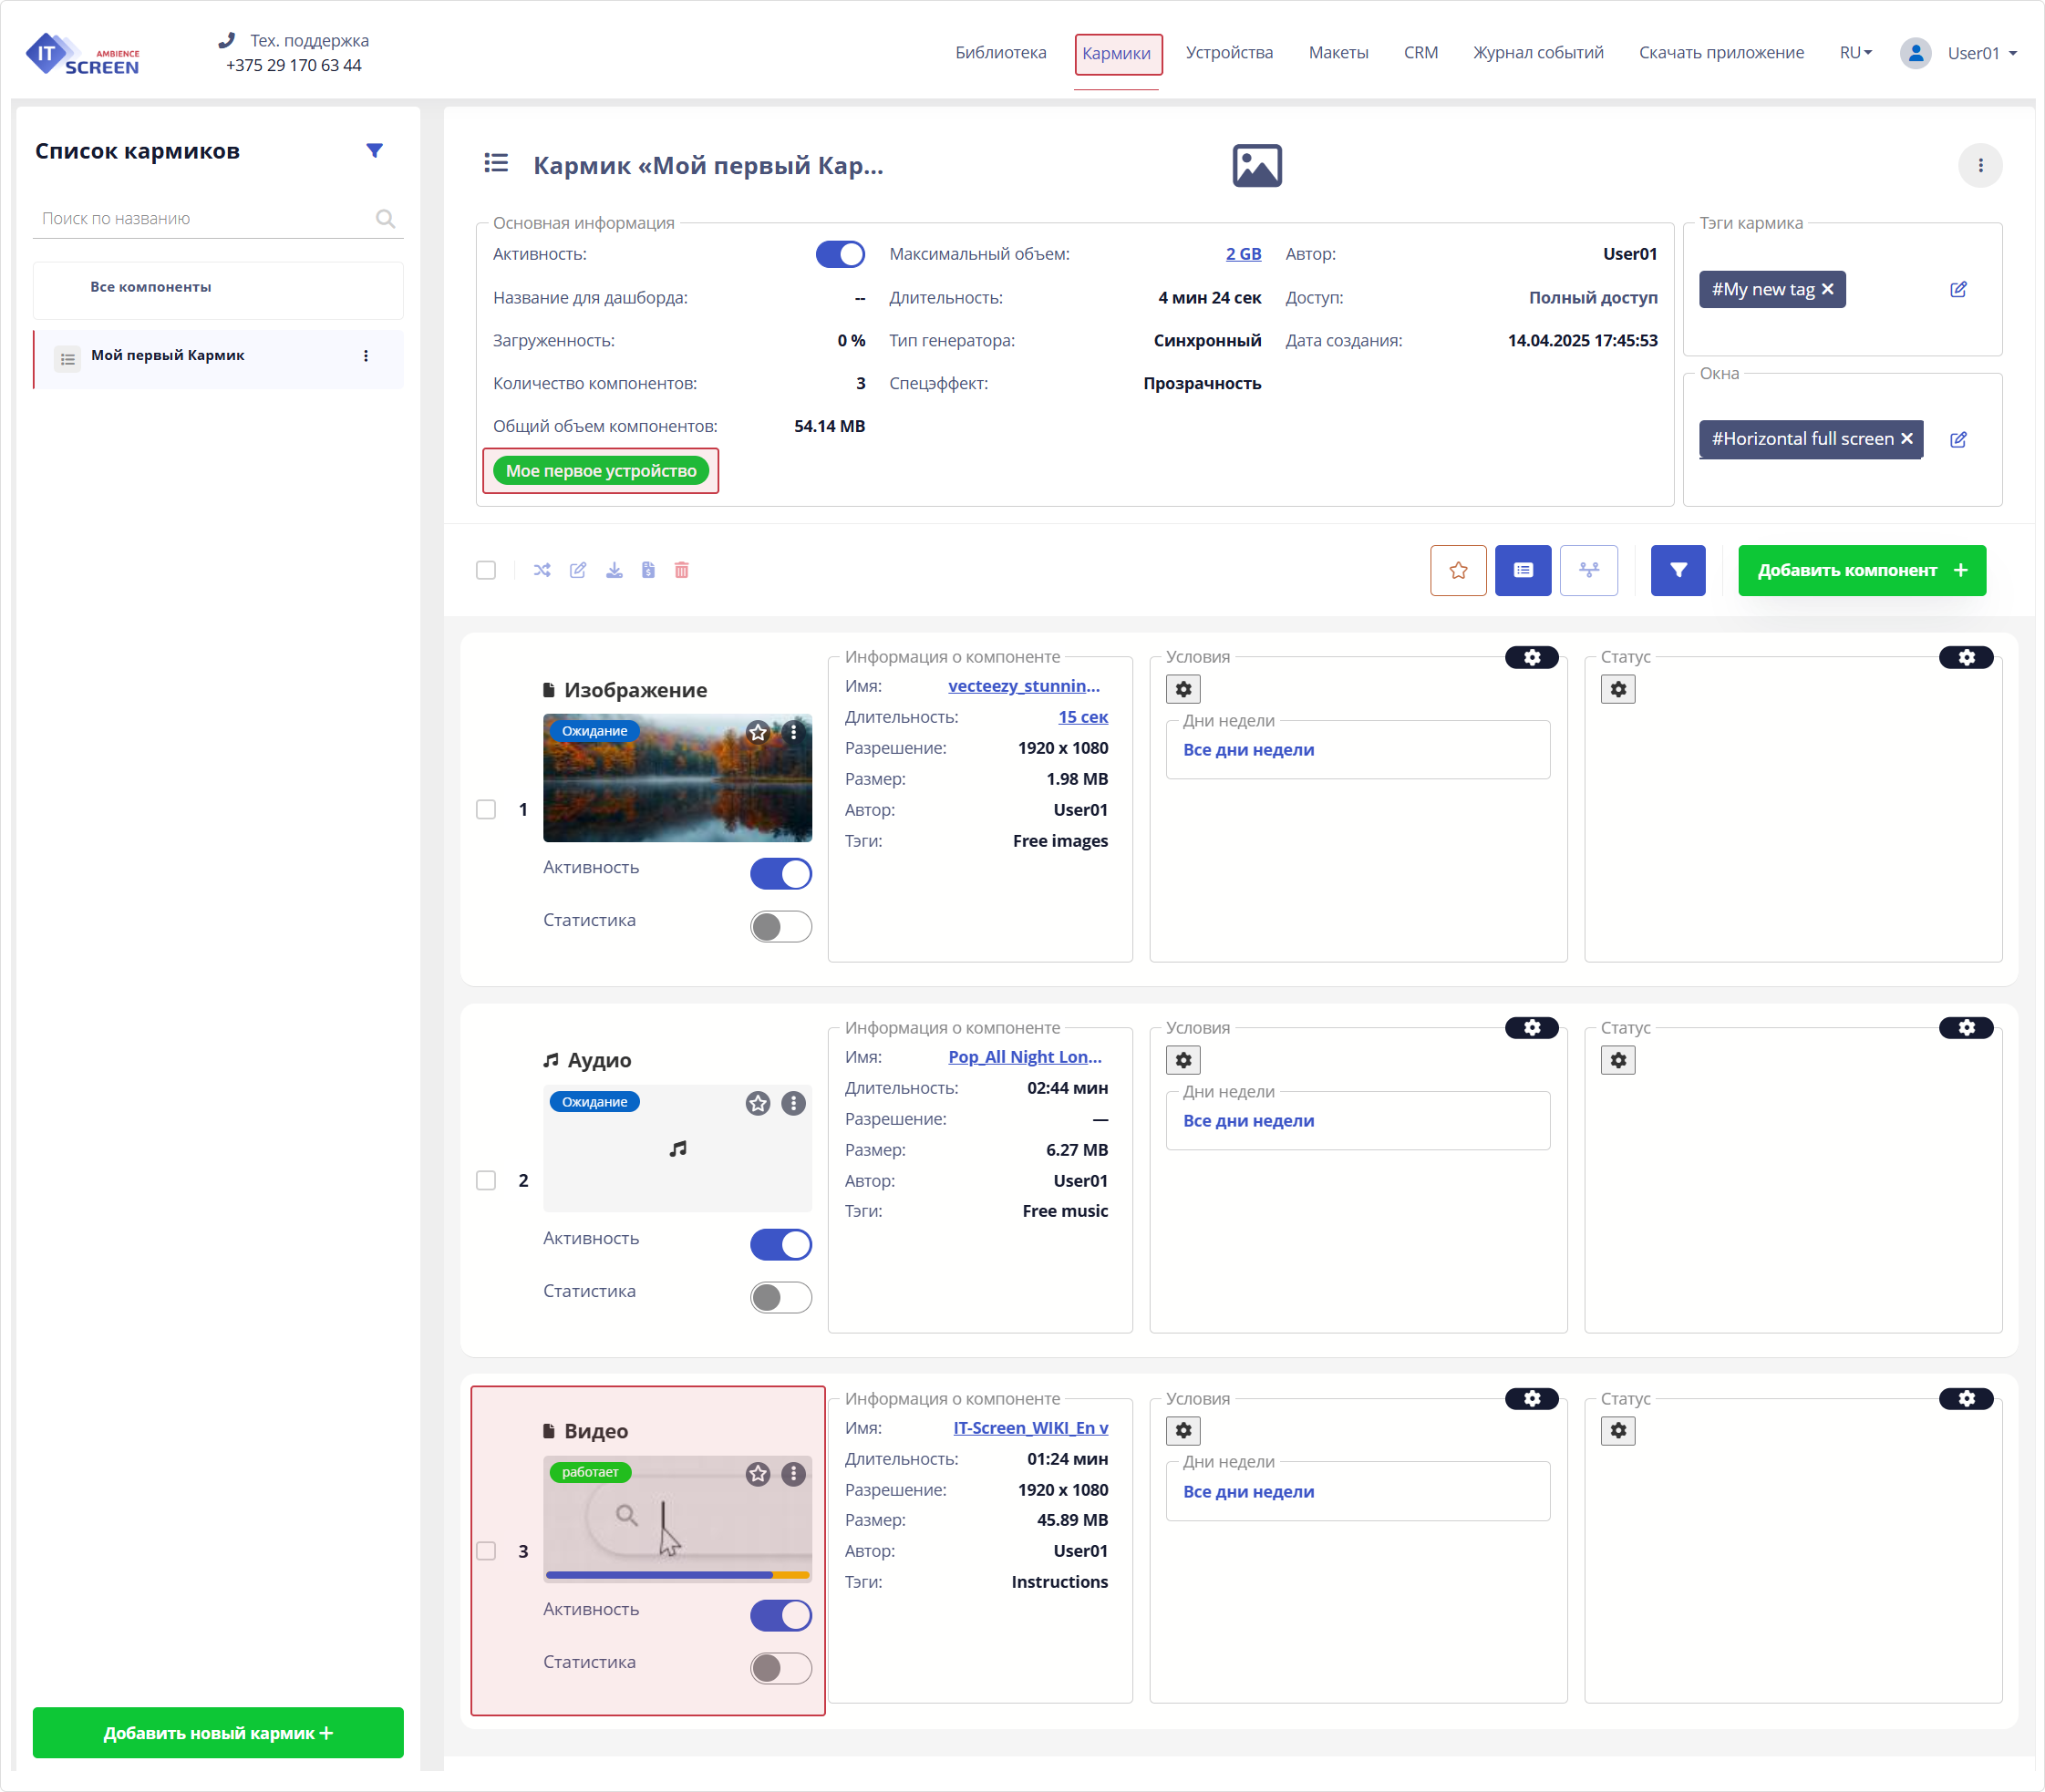Click Добавить компонент button

[1860, 570]
